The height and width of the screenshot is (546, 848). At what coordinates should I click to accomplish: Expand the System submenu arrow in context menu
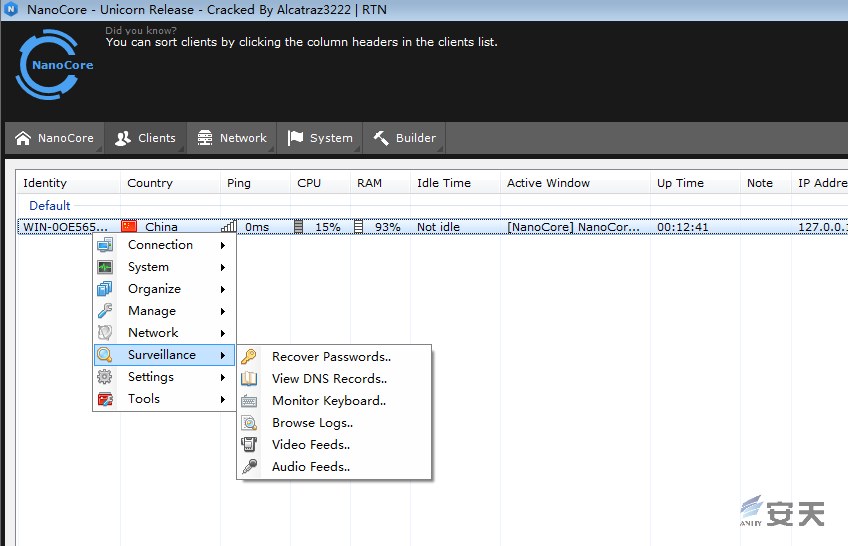(223, 267)
